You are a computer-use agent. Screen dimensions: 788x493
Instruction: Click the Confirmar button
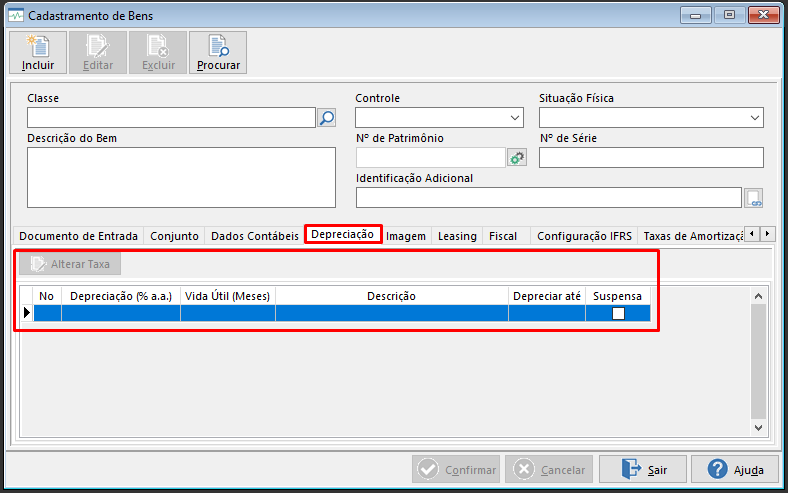pyautogui.click(x=456, y=469)
